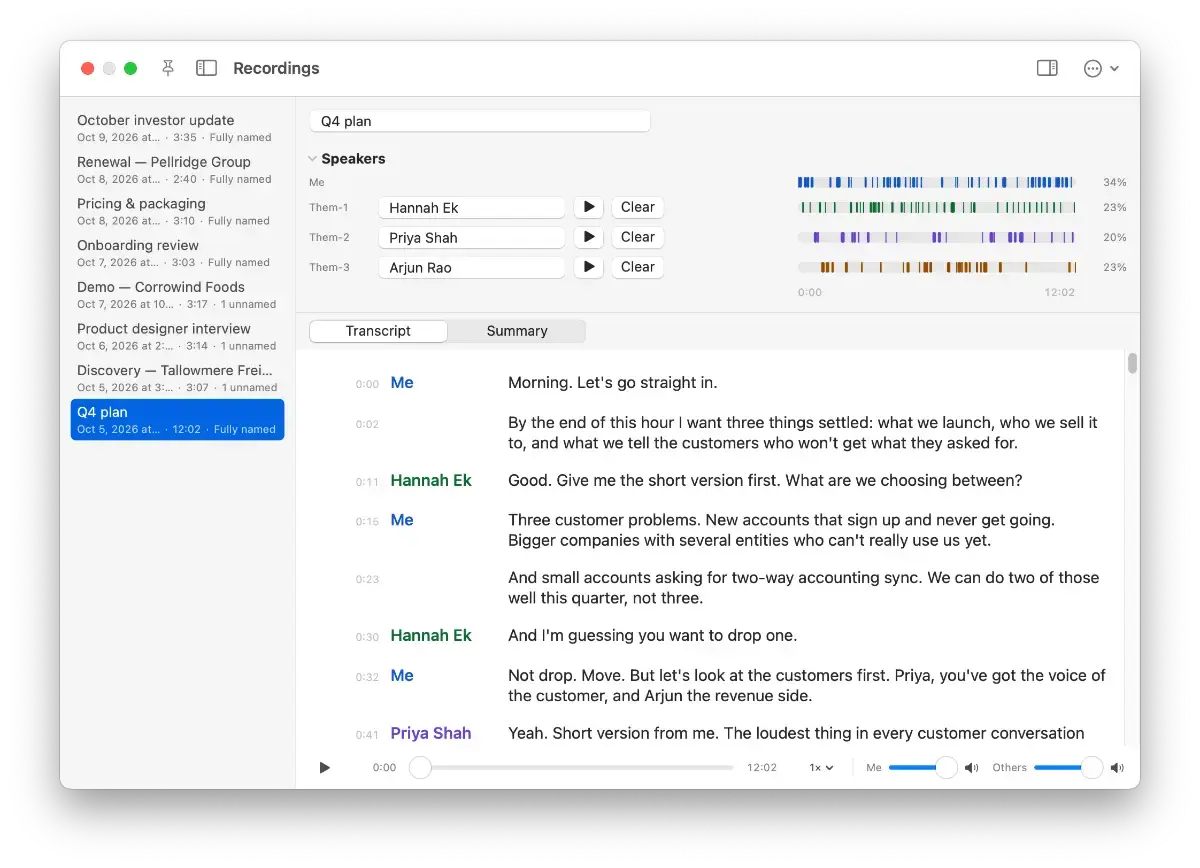Open Renewal — Pellridge Group recording
Screen dimensions: 1200x868
pos(178,170)
